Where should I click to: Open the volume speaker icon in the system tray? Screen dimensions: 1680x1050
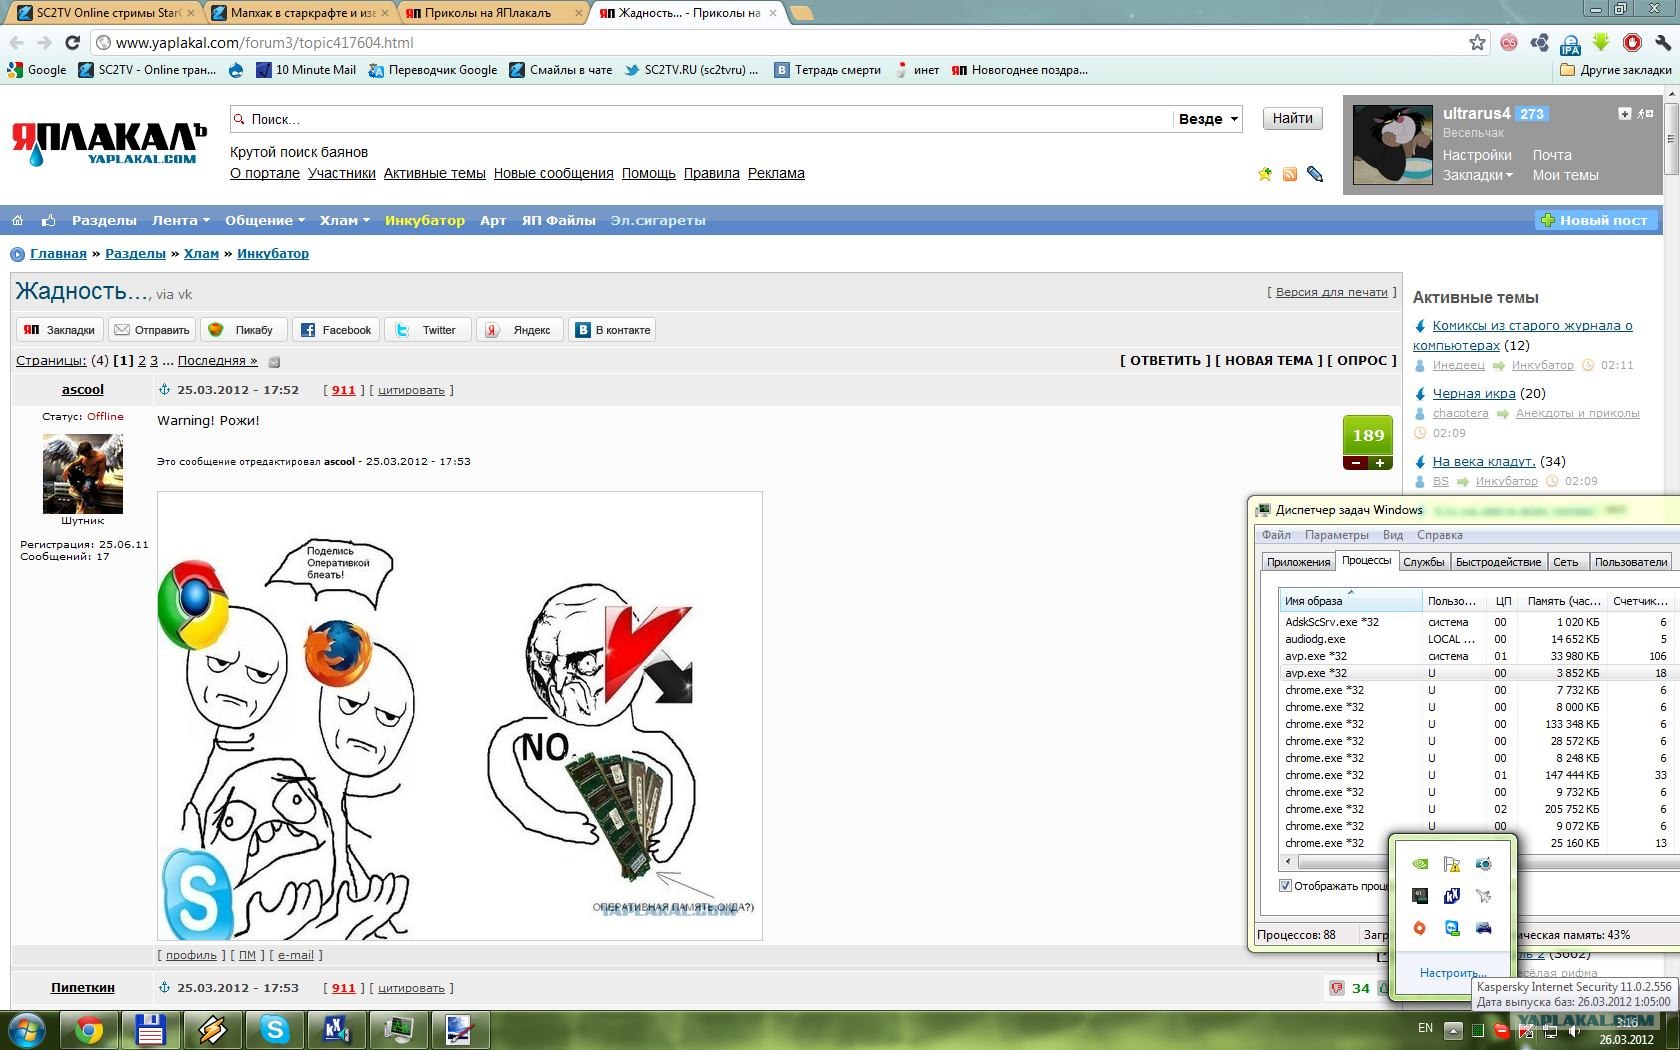pyautogui.click(x=1574, y=1030)
